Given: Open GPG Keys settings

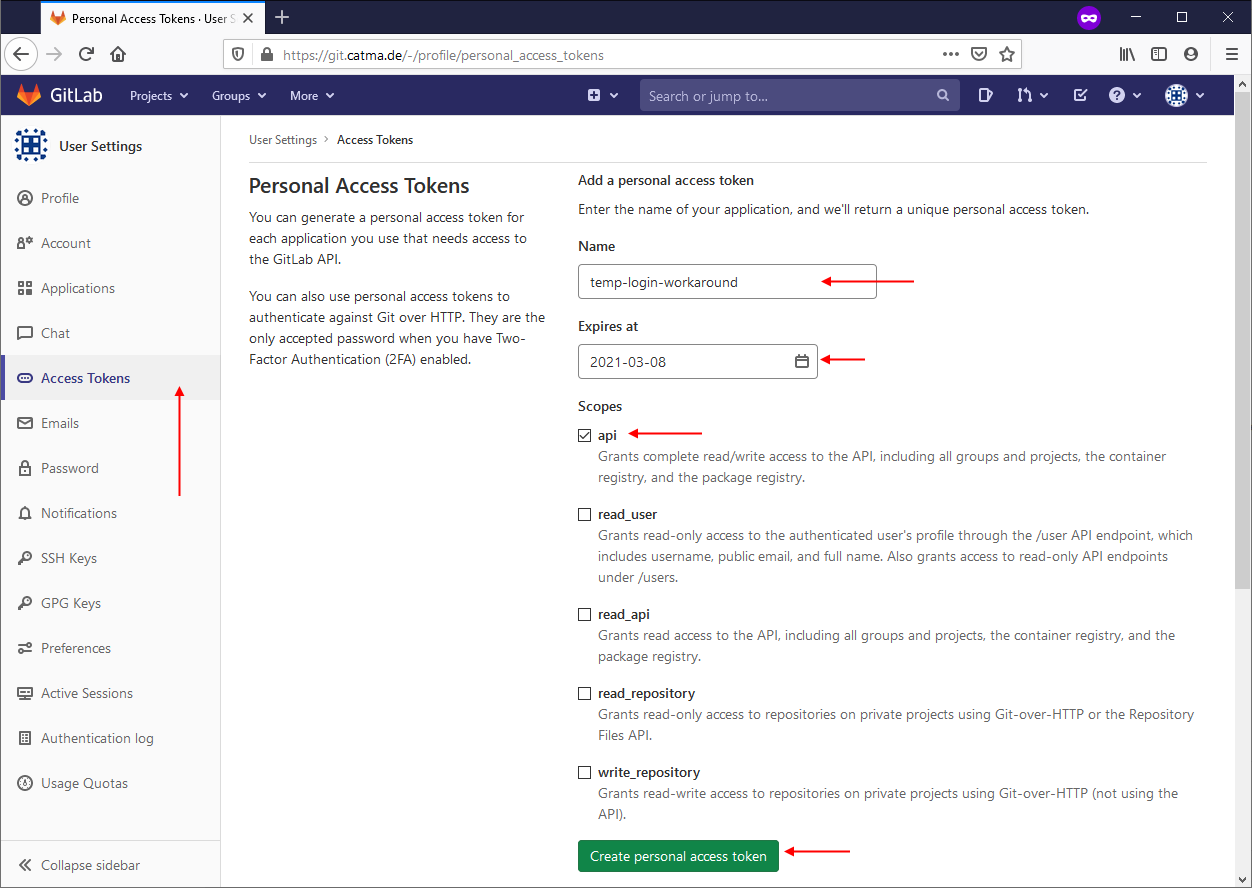Looking at the screenshot, I should point(110,603).
